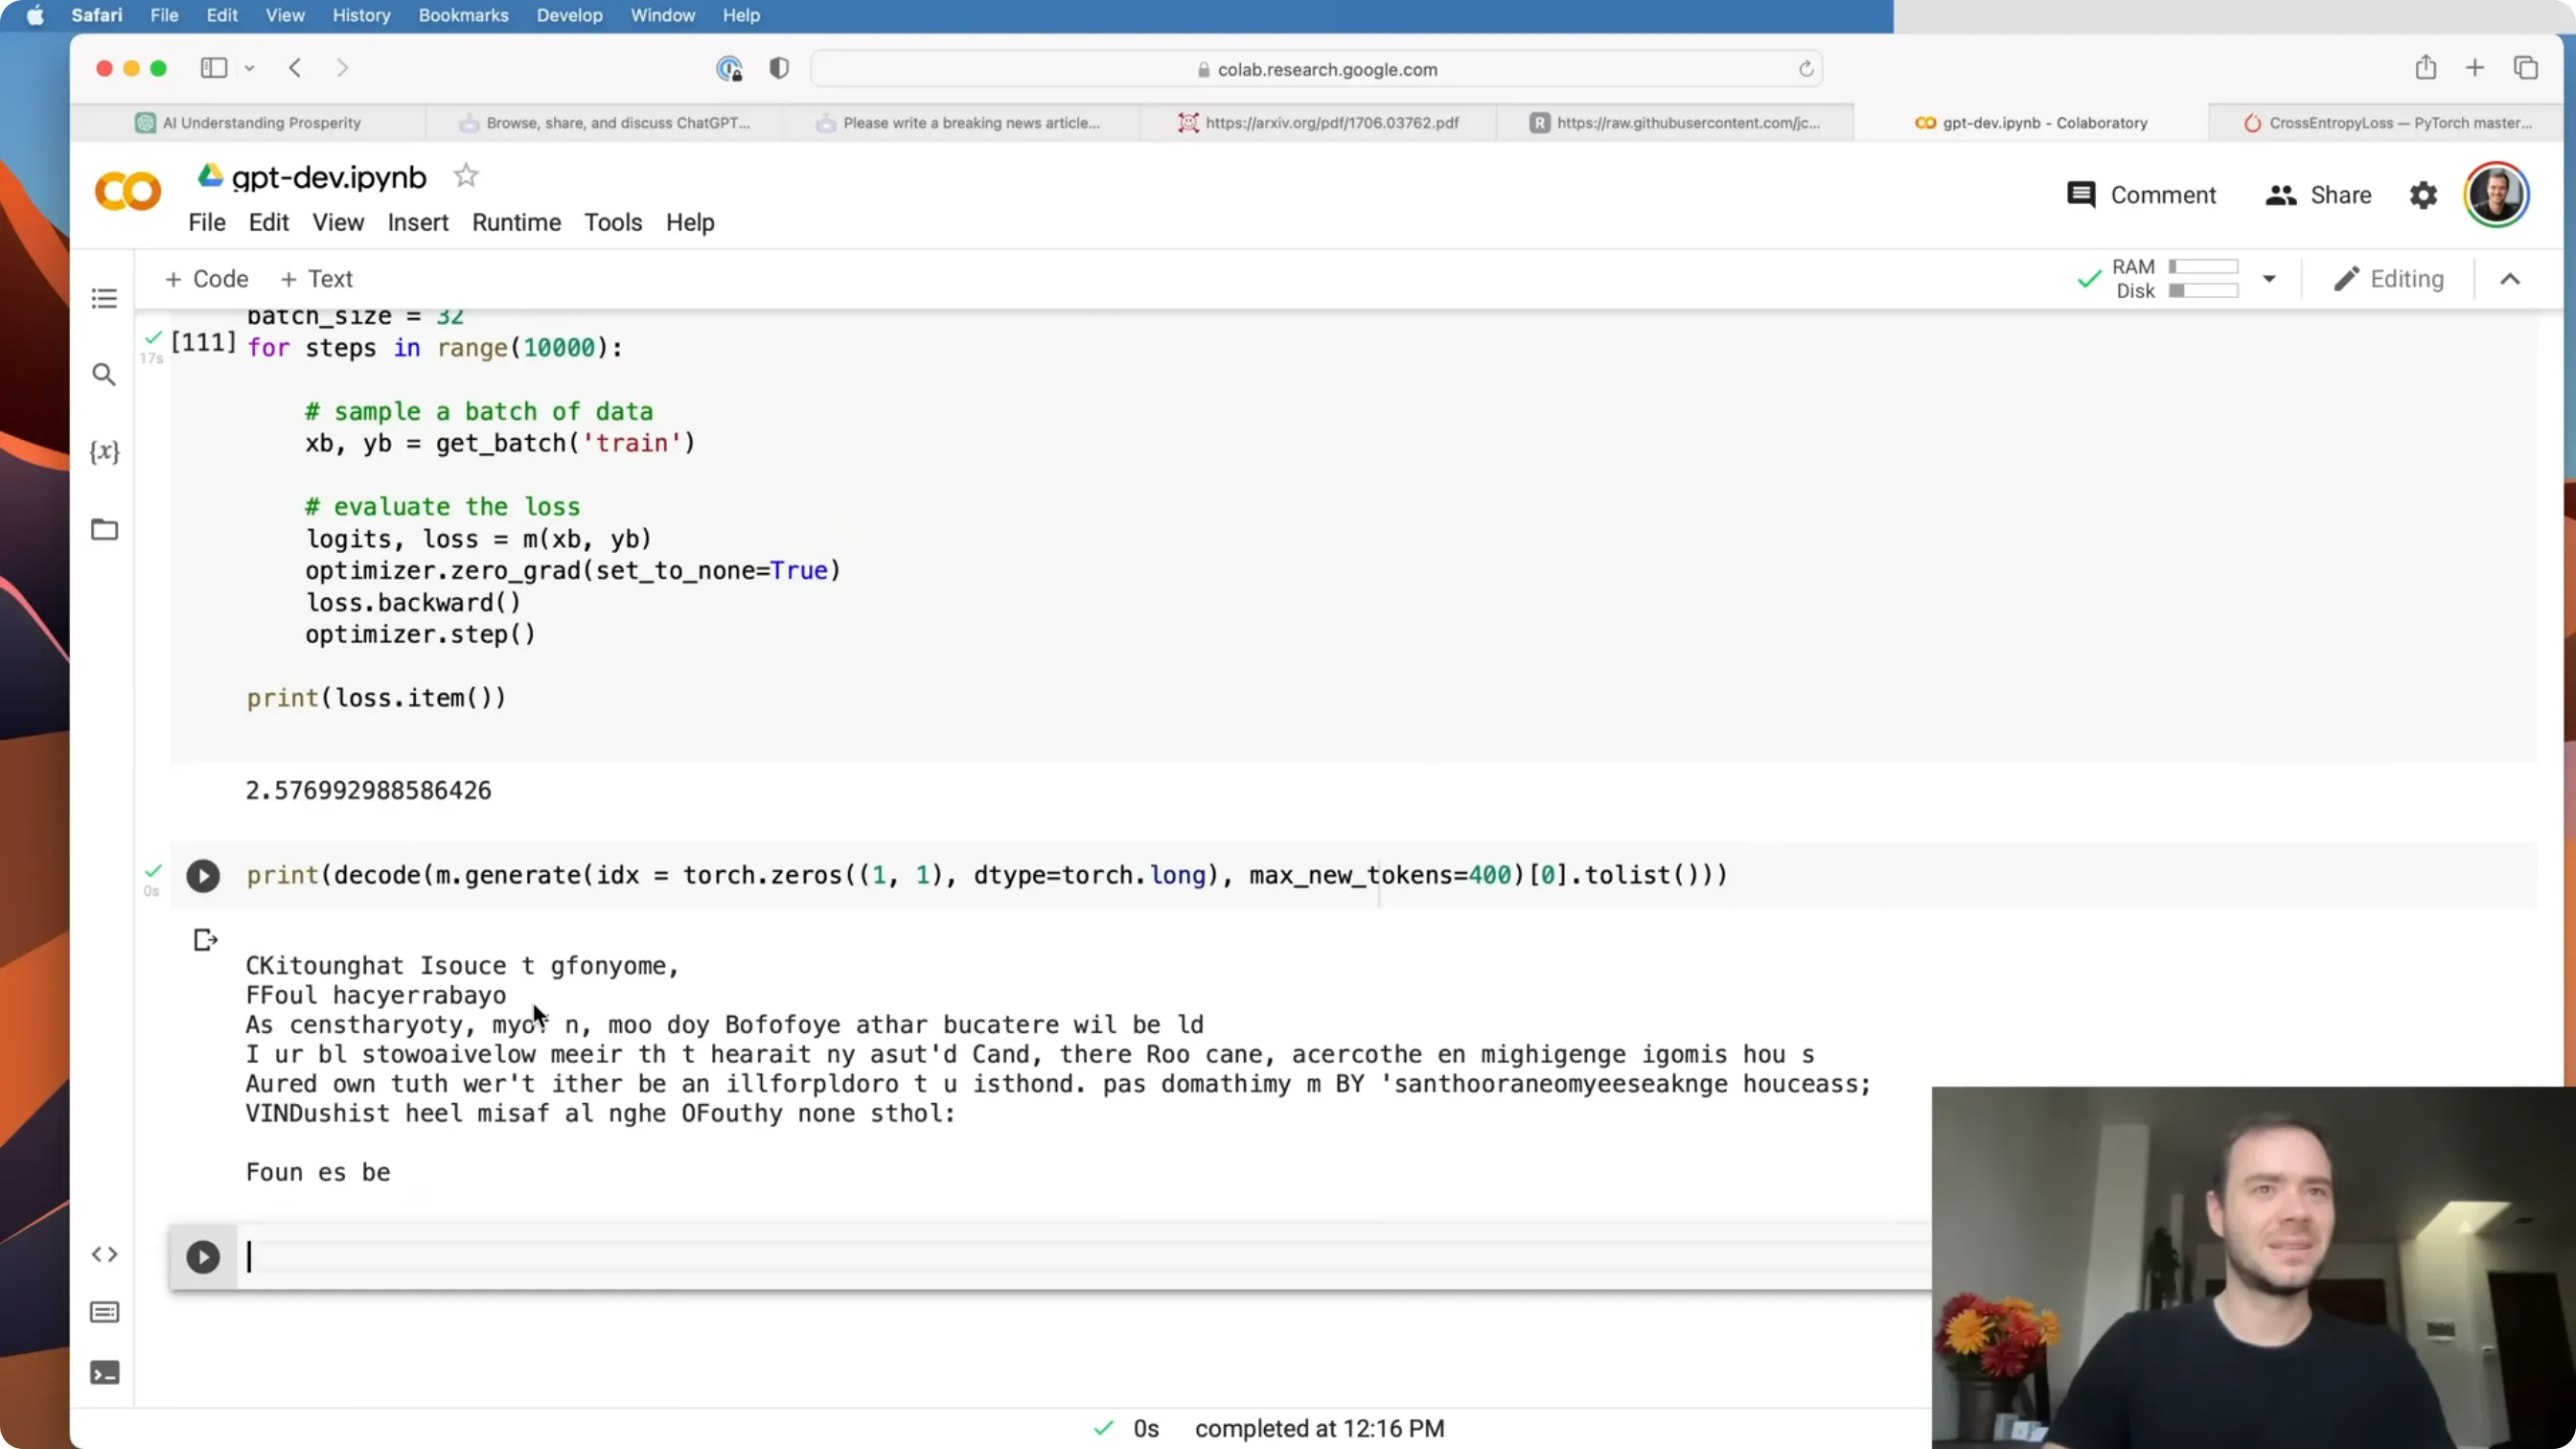
Task: Switch to the arxiv 1706.03762 pdf tab
Action: pos(1318,123)
